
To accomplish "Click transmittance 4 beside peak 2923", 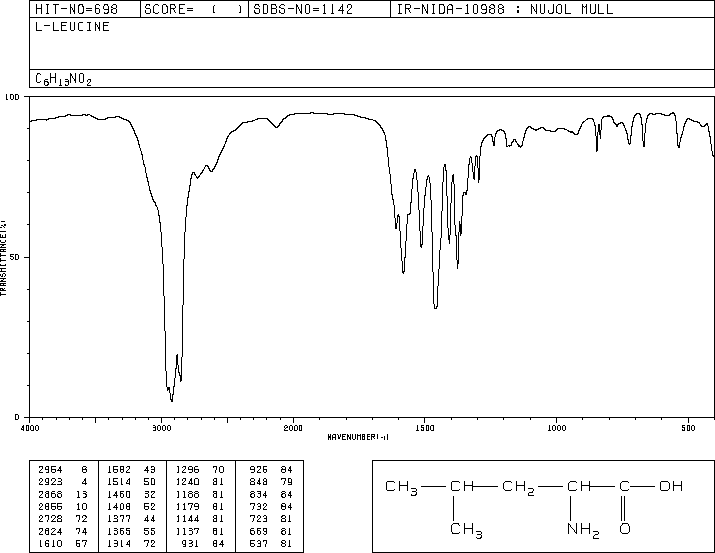I will coord(84,481).
